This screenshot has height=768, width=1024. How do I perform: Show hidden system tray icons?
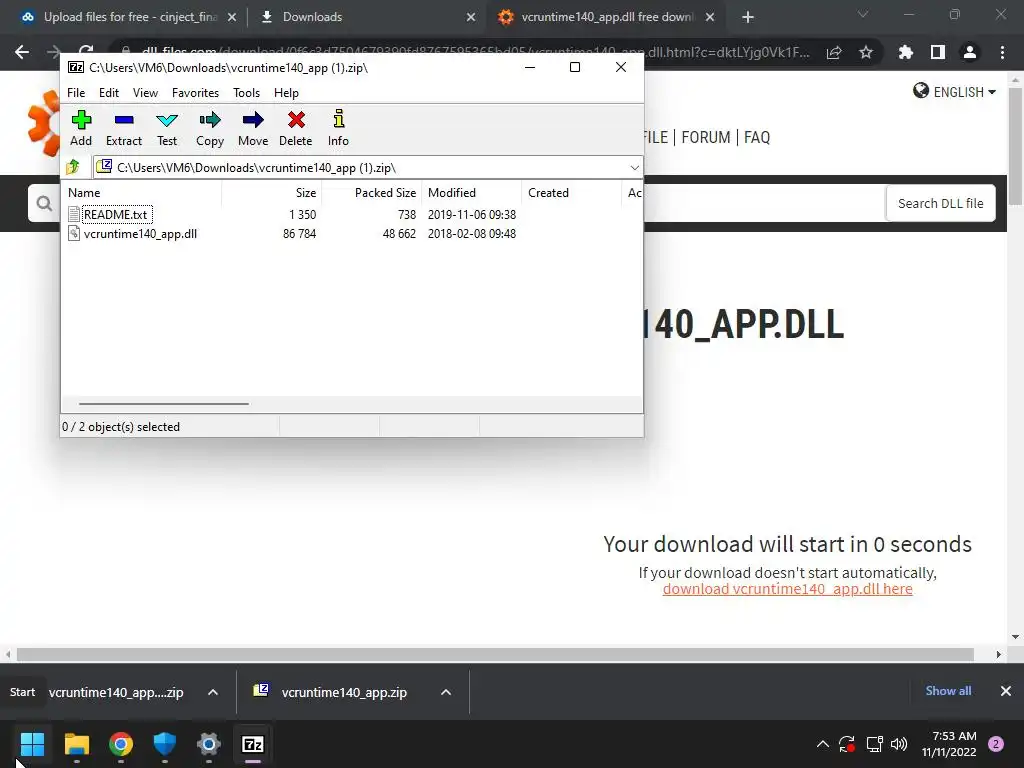click(823, 744)
